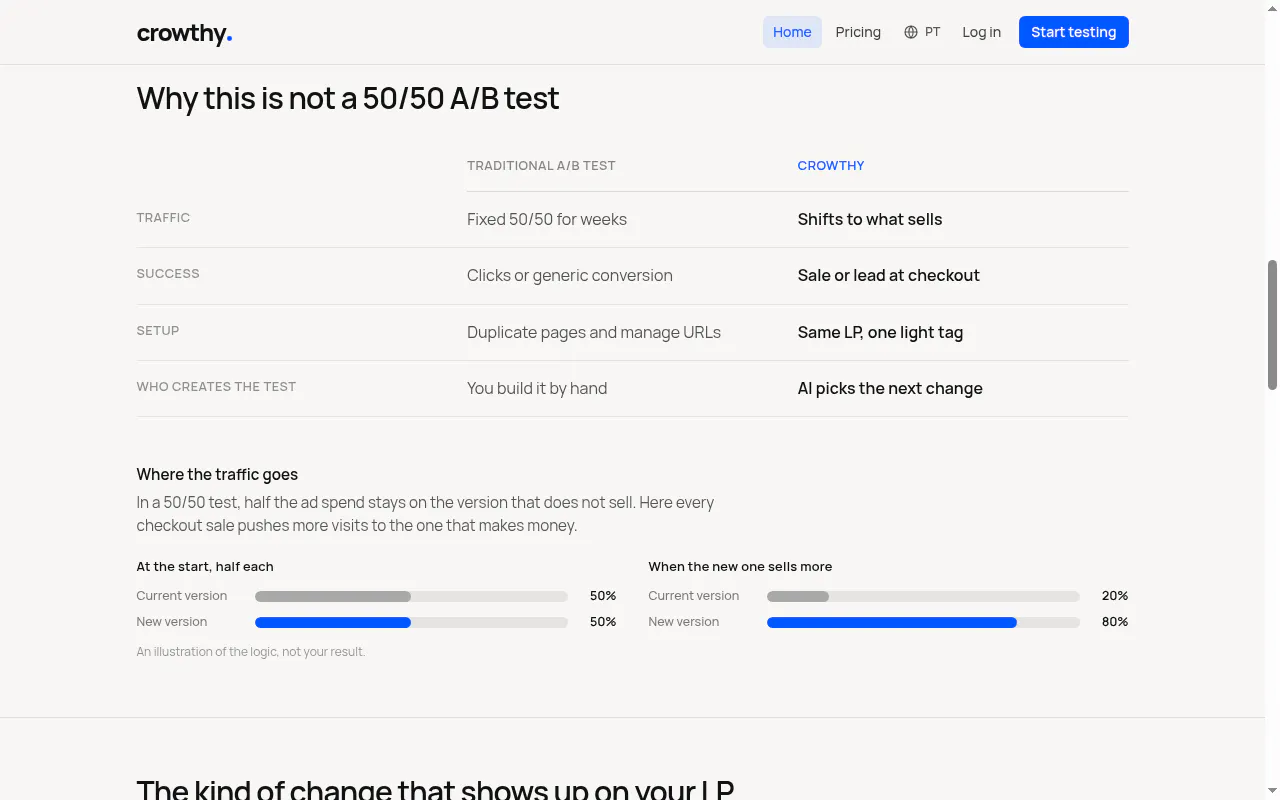The width and height of the screenshot is (1280, 800).
Task: Click the globe language icon
Action: tap(911, 32)
